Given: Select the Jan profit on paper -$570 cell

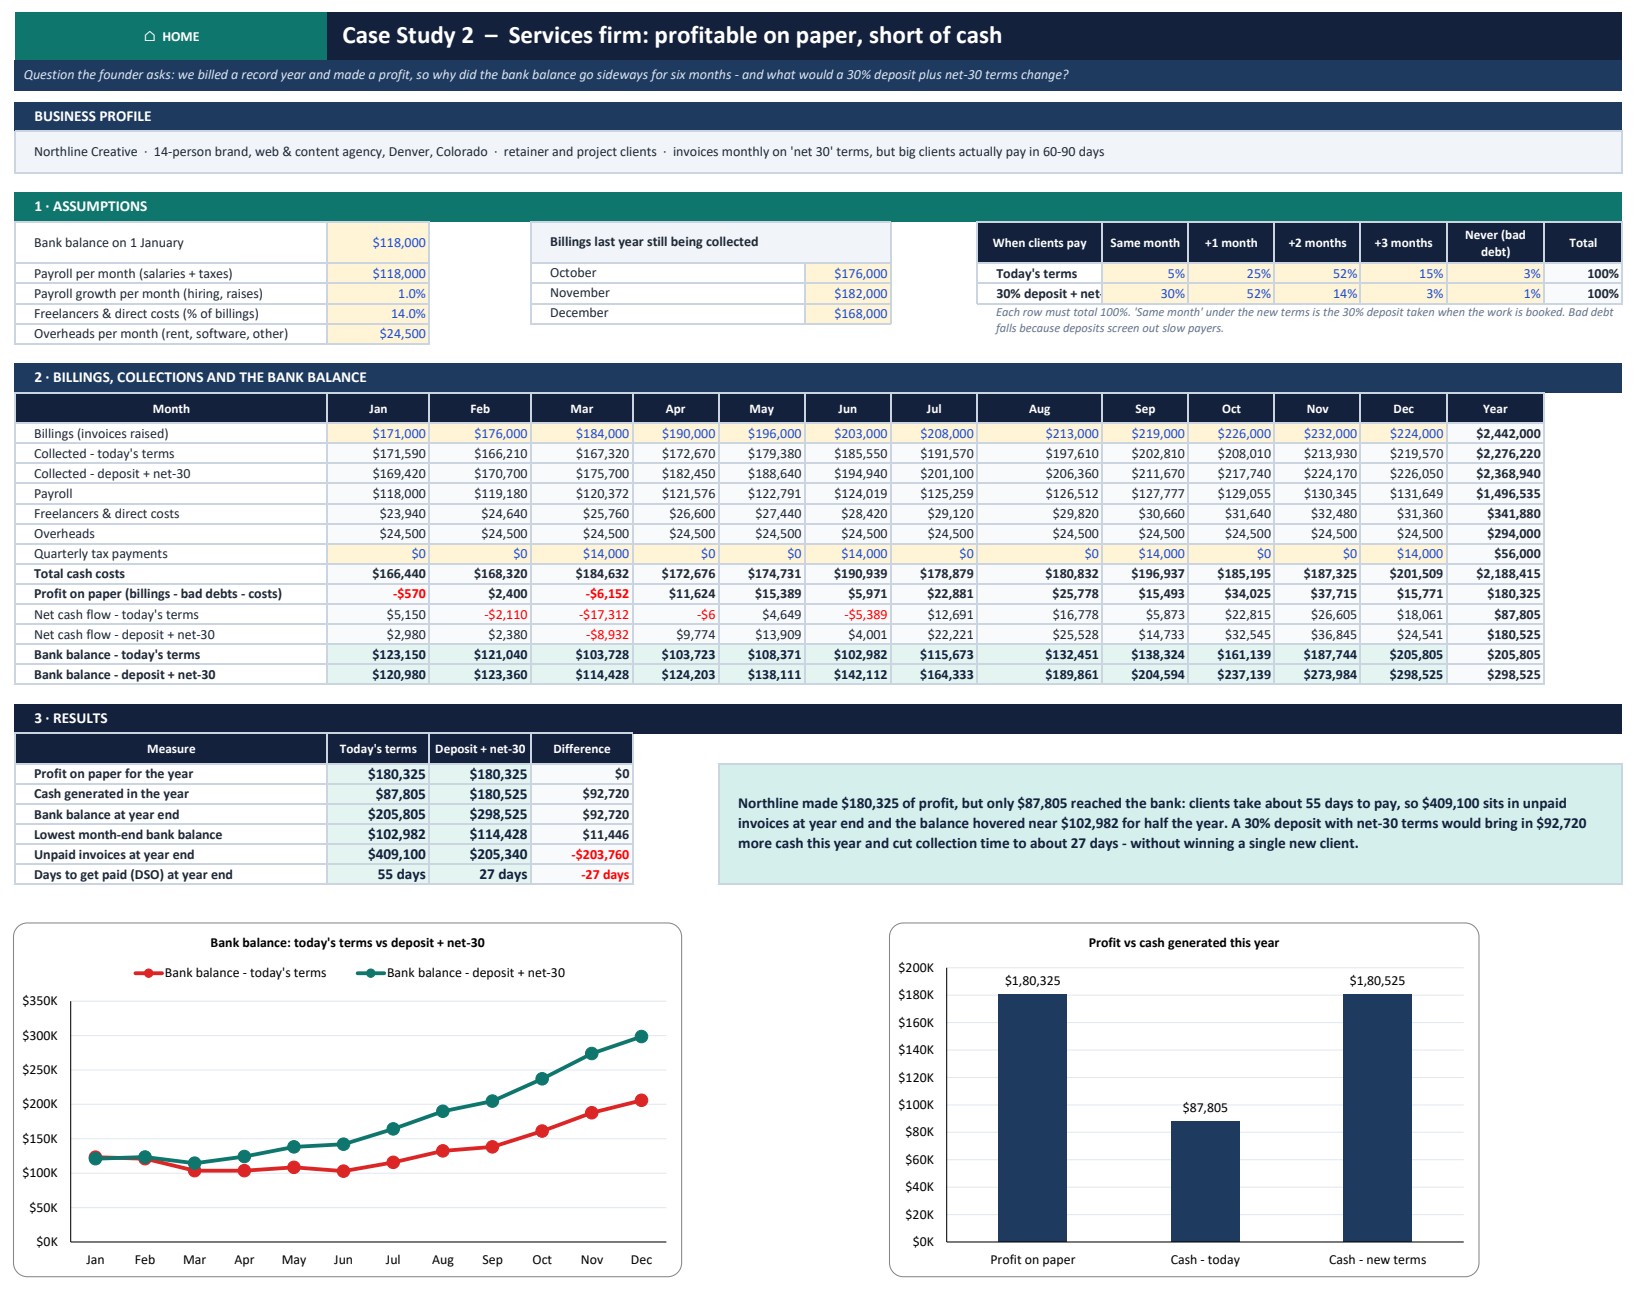Looking at the screenshot, I should pos(378,594).
